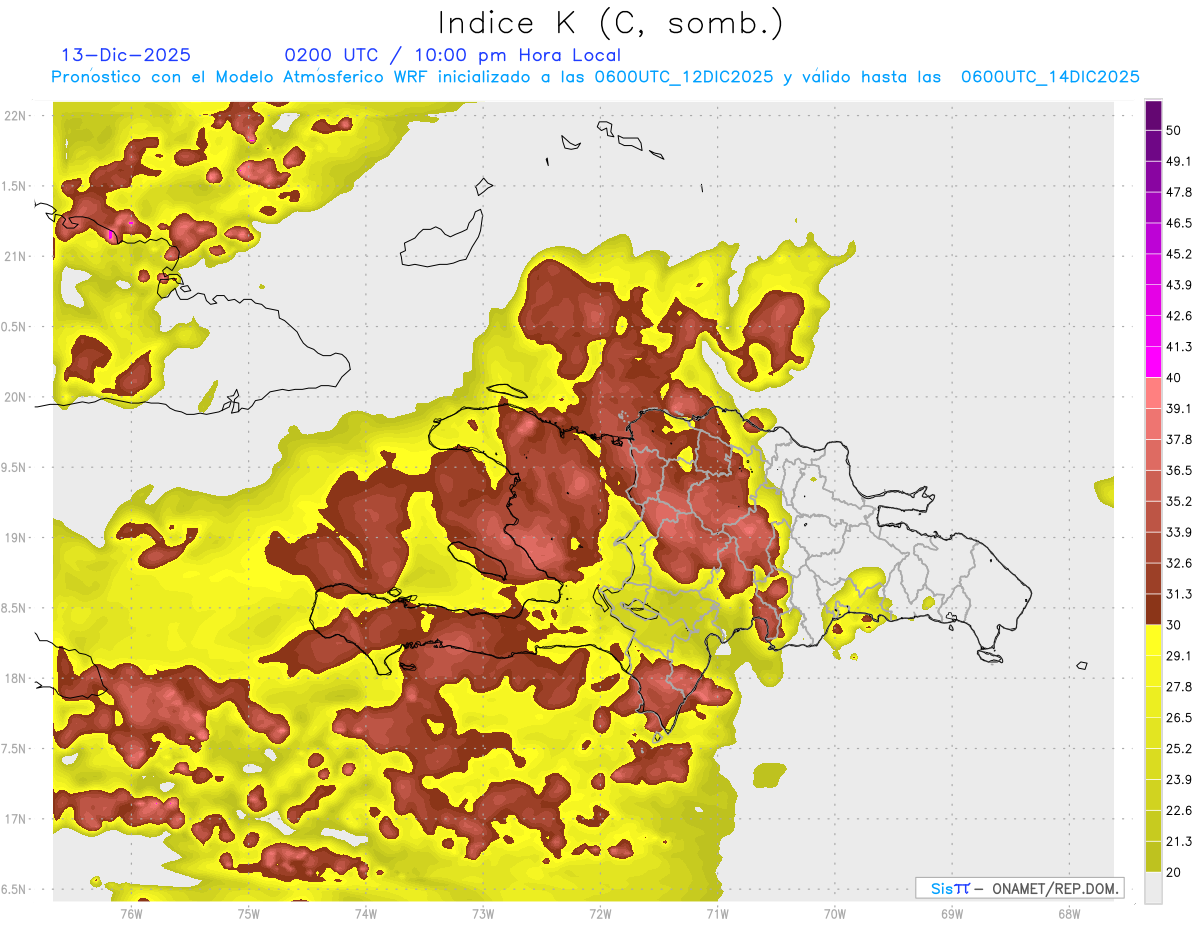
Task: Select the 20 label on the color scale
Action: (1173, 871)
